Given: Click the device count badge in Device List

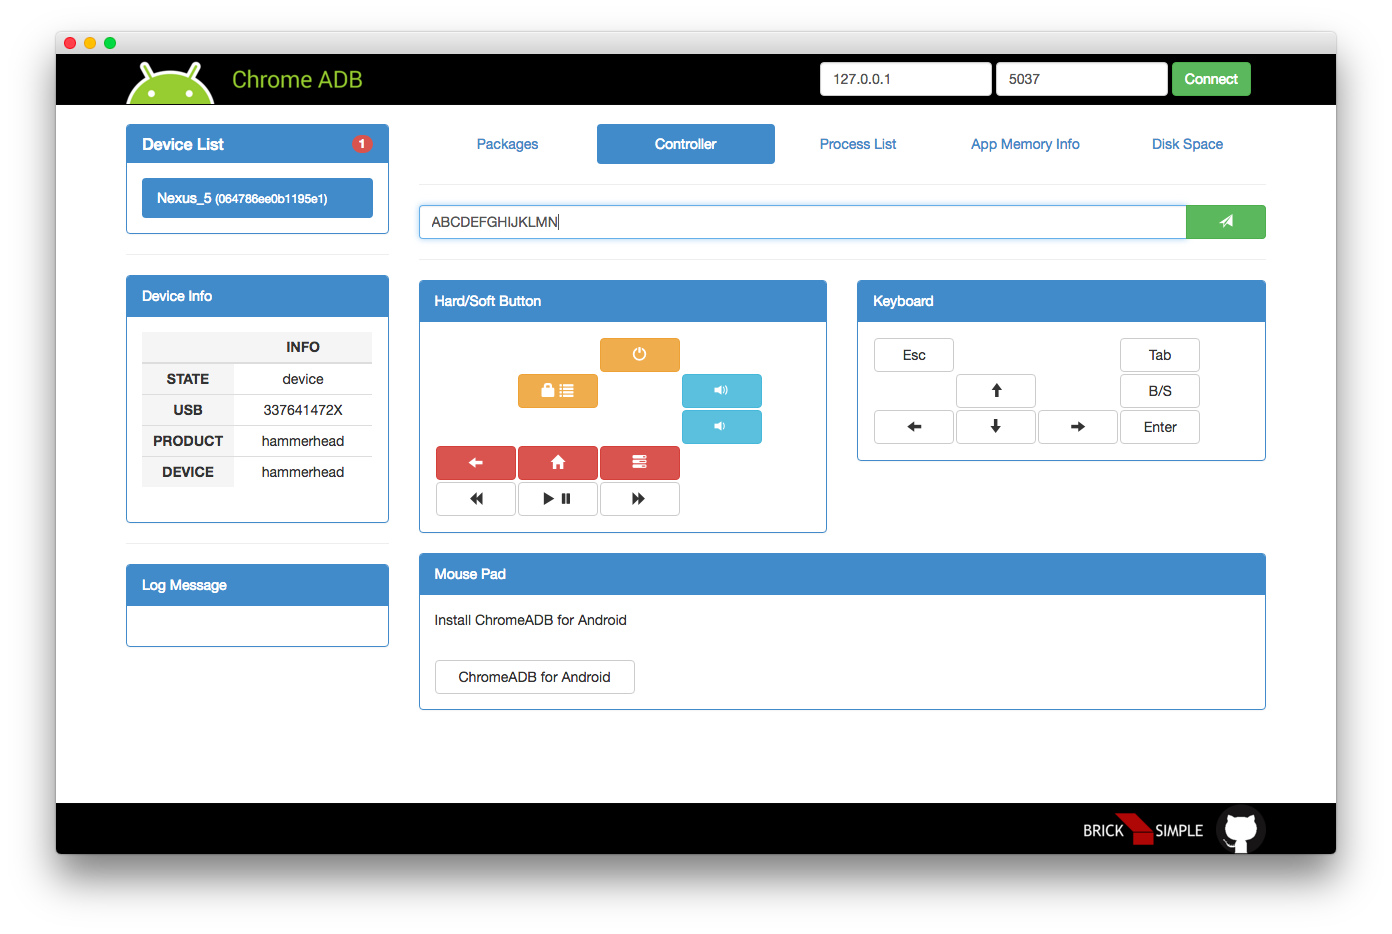Looking at the screenshot, I should coord(362,144).
